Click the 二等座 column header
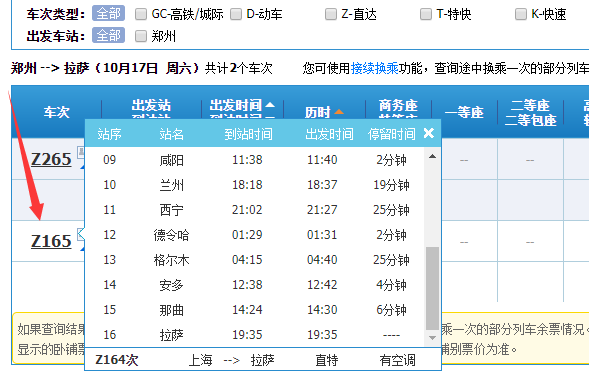Screen dimensions: 589x384 tap(530, 105)
